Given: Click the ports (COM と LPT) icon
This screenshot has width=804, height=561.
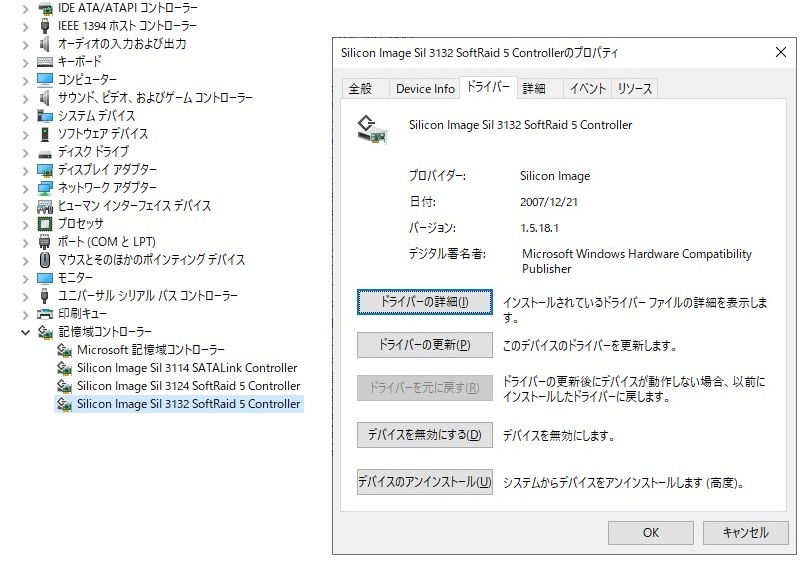Looking at the screenshot, I should click(x=45, y=242).
